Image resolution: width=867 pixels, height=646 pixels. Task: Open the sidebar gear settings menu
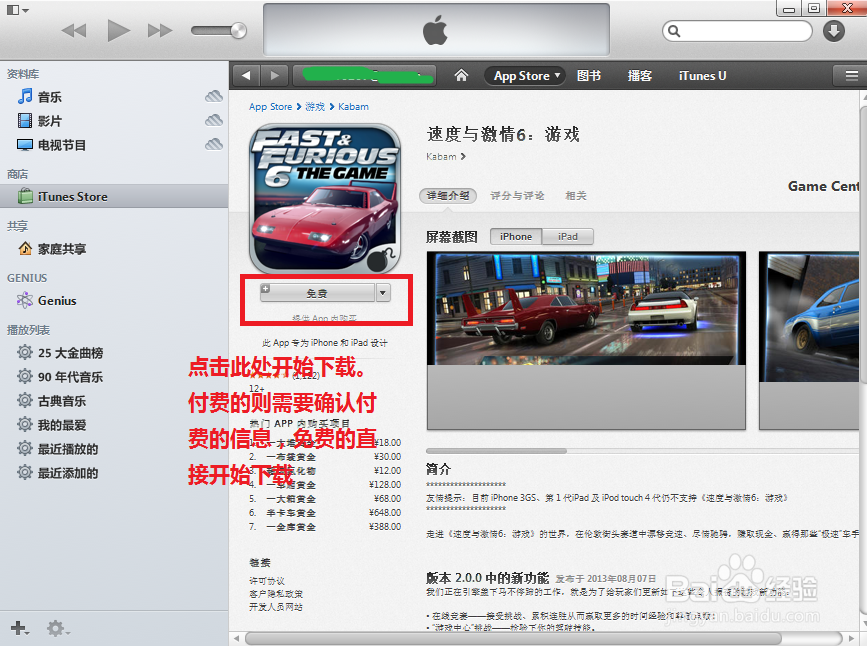[57, 628]
